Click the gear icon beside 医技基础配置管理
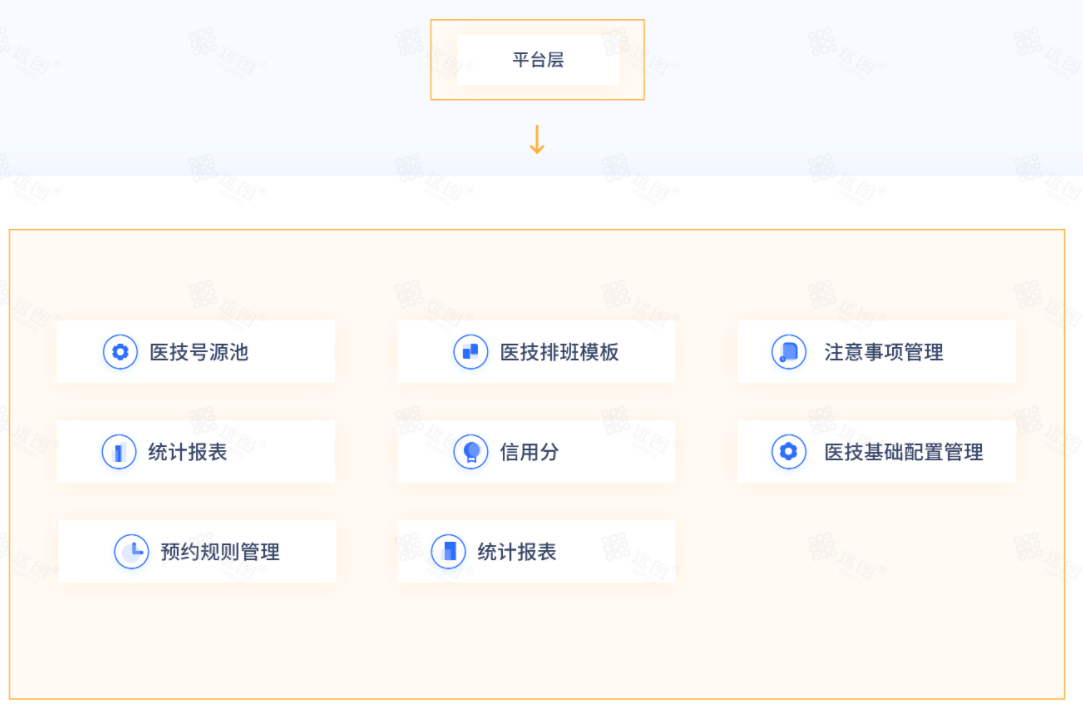Image resolution: width=1083 pixels, height=713 pixels. (x=789, y=453)
